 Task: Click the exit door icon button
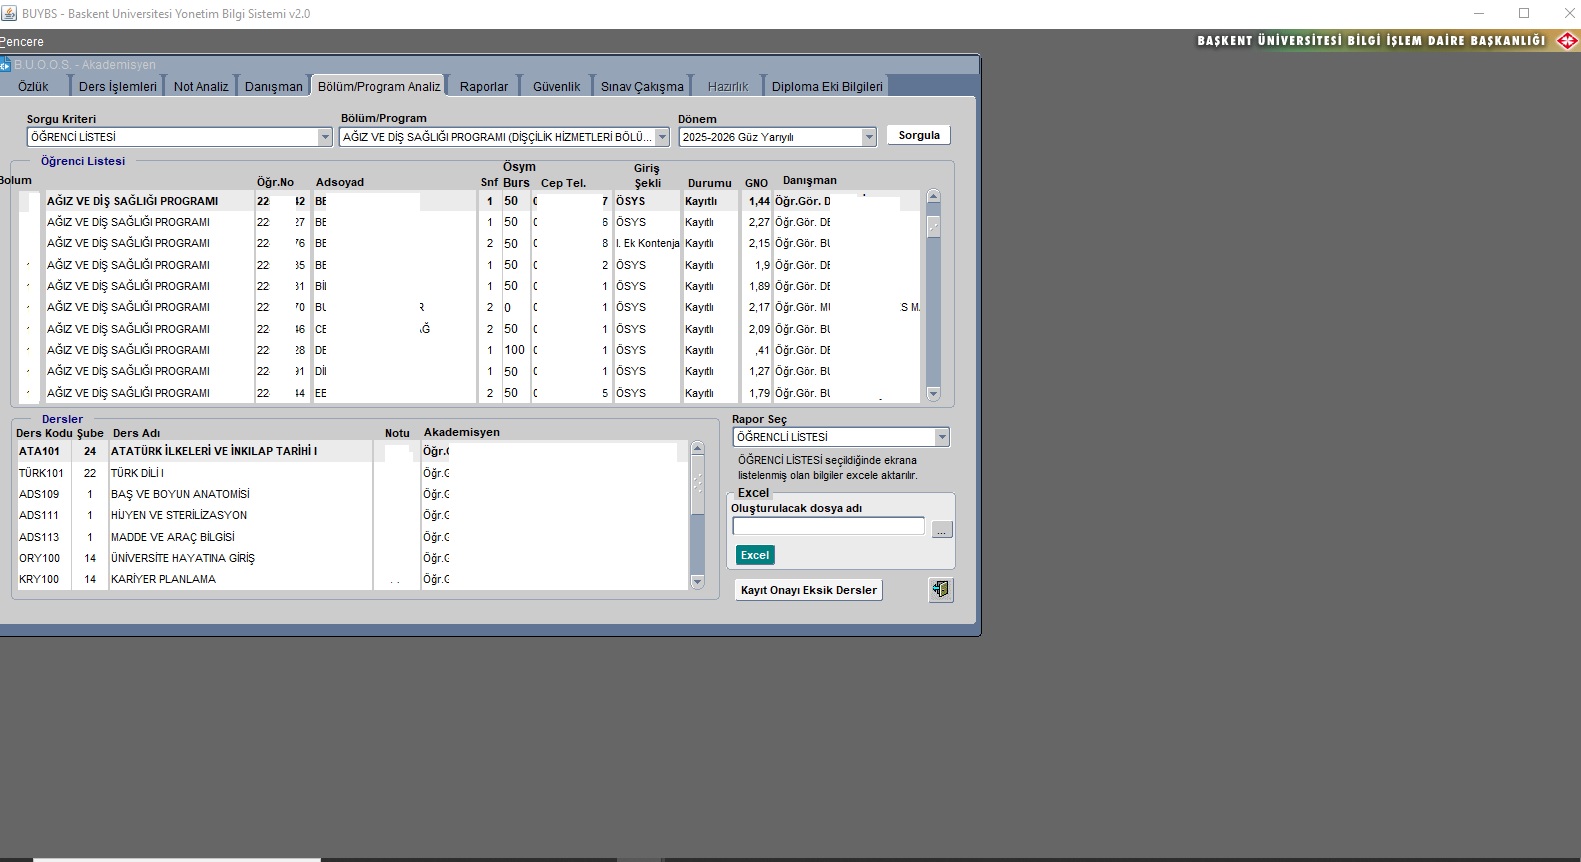point(940,590)
